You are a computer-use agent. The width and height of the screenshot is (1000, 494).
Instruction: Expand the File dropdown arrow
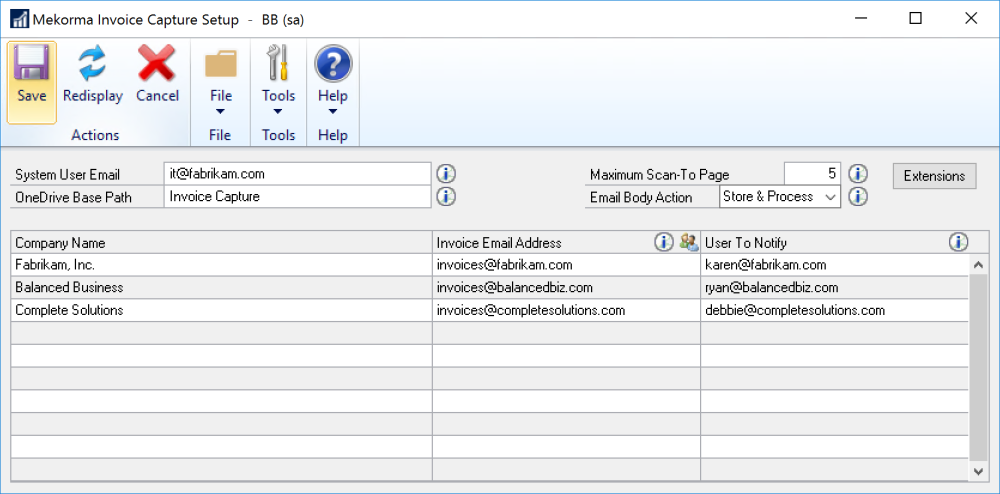coord(221,112)
